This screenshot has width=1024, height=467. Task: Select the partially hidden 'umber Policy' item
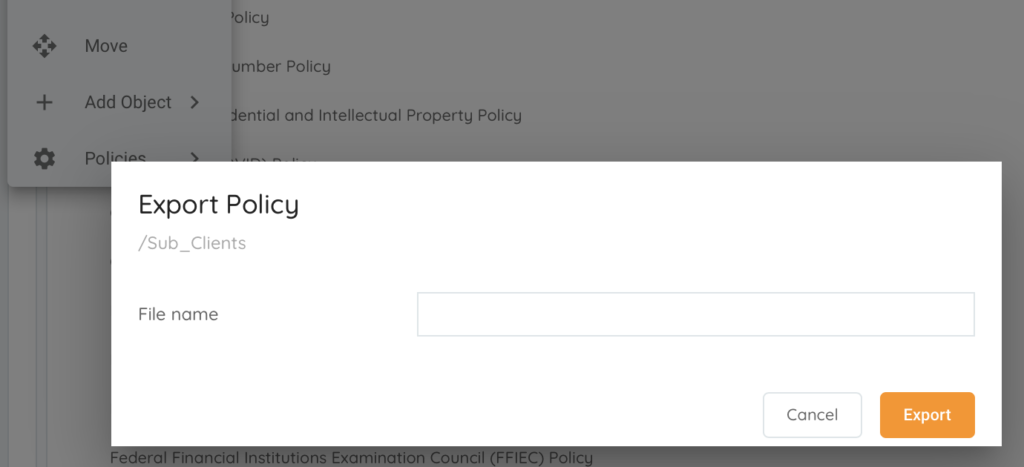[278, 67]
